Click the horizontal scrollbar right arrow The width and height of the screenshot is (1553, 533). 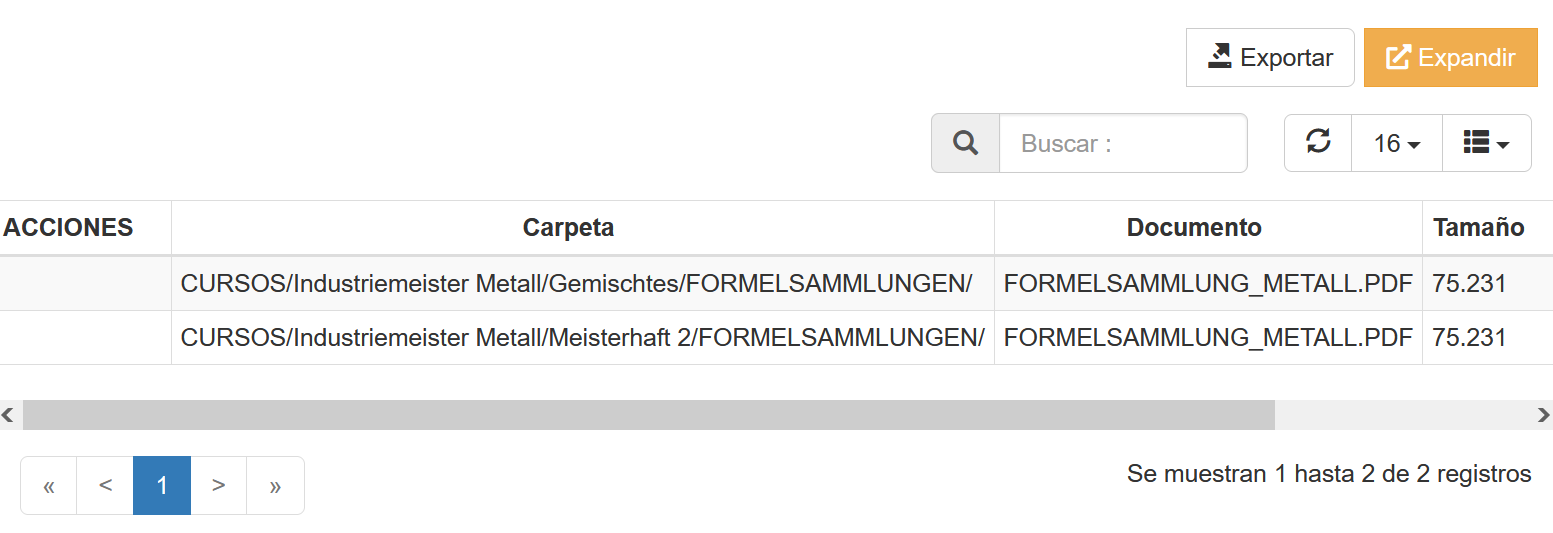tap(1544, 415)
